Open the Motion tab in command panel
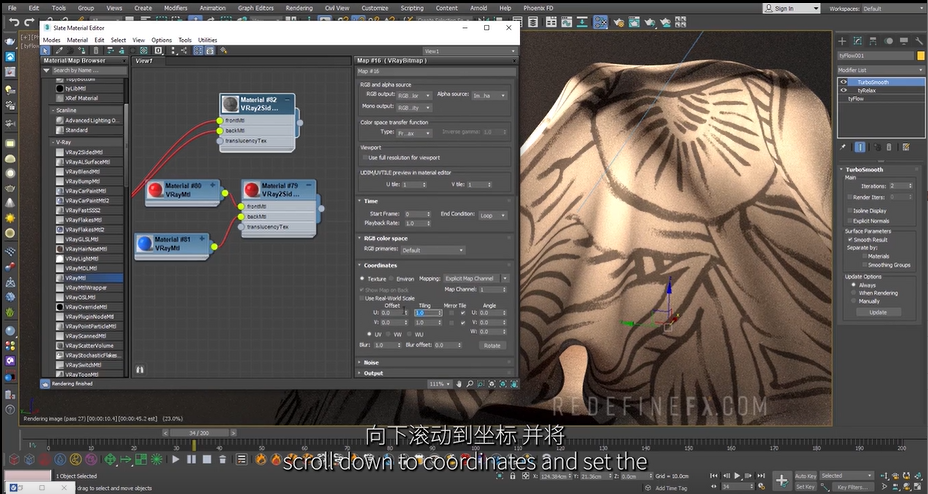The width and height of the screenshot is (928, 494). [888, 41]
